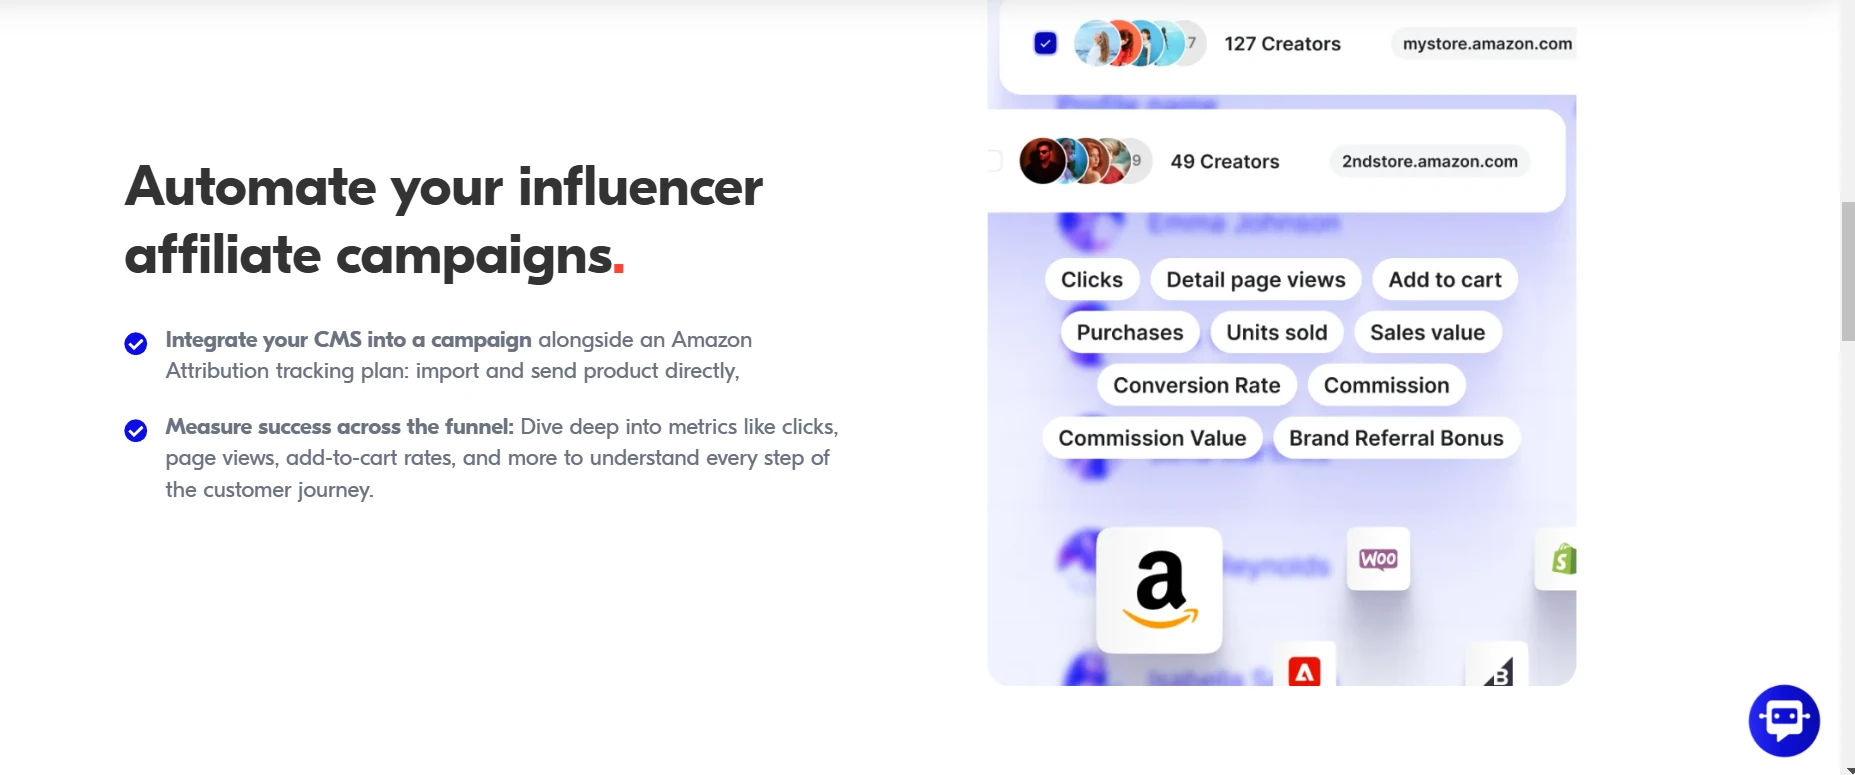Pick the Conversion Rate chip

1196,386
